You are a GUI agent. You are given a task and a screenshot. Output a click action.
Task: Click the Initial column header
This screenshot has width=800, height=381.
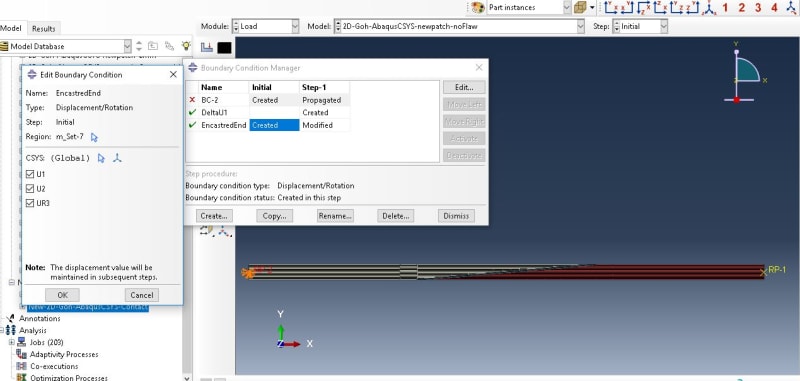tap(274, 87)
